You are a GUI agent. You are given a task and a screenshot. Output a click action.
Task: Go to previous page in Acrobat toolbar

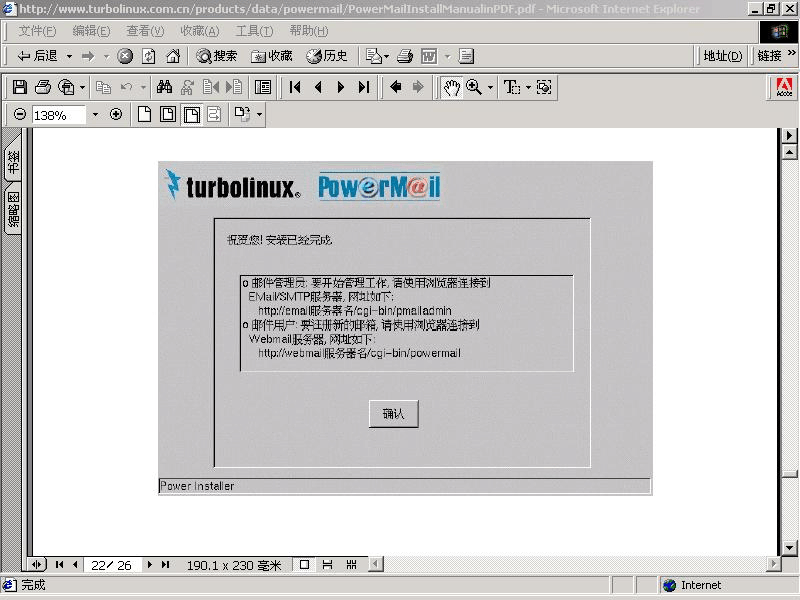(318, 87)
